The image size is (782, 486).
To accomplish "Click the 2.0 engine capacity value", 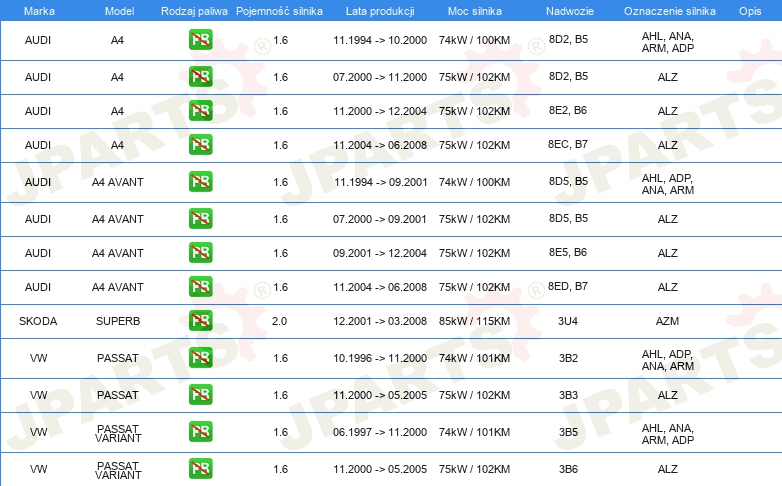I will 279,321.
